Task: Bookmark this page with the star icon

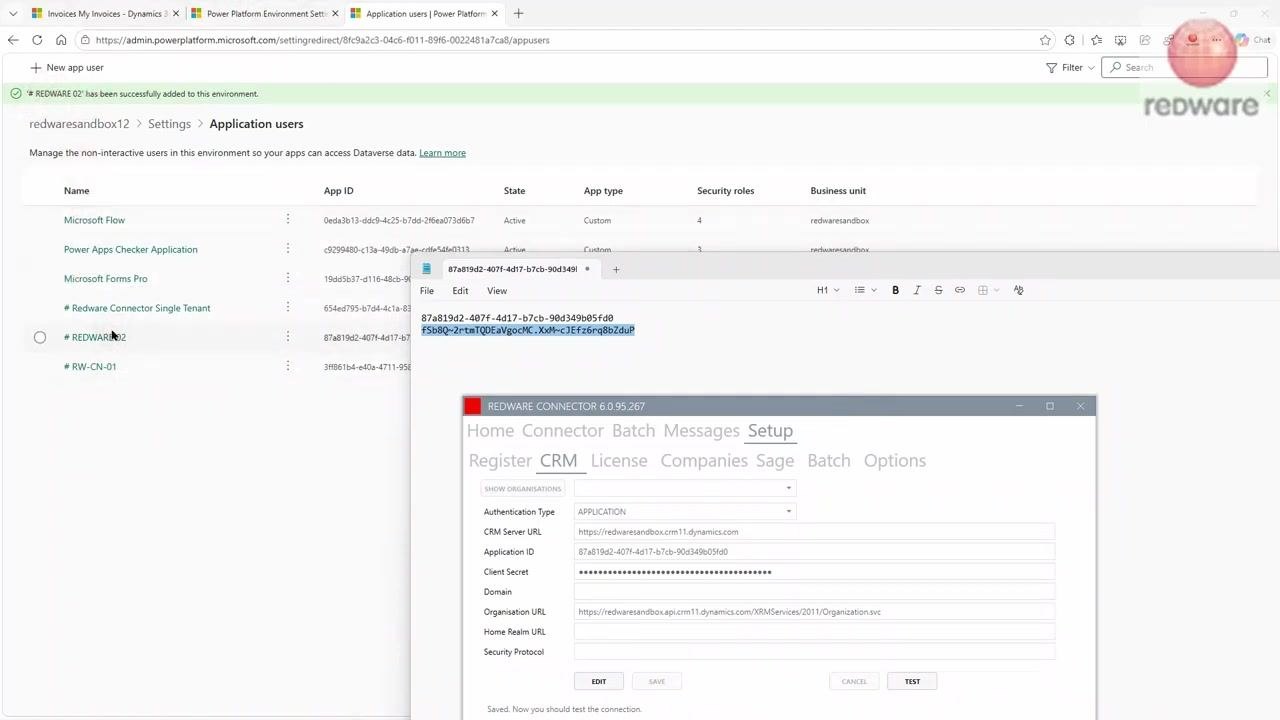Action: point(1045,40)
